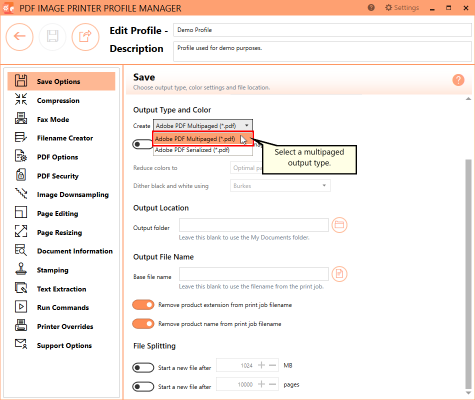Click the Text Extraction icon
Viewport: 475px width, 400px height.
point(21,288)
